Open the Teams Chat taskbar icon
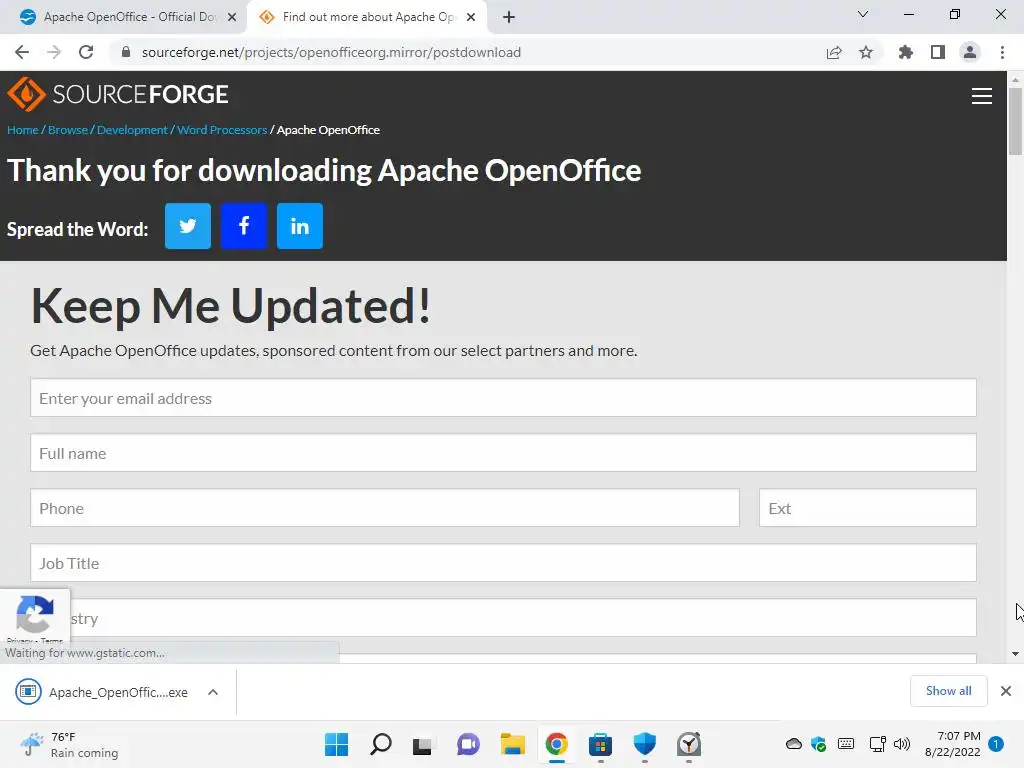Image resolution: width=1024 pixels, height=768 pixels. (x=468, y=744)
